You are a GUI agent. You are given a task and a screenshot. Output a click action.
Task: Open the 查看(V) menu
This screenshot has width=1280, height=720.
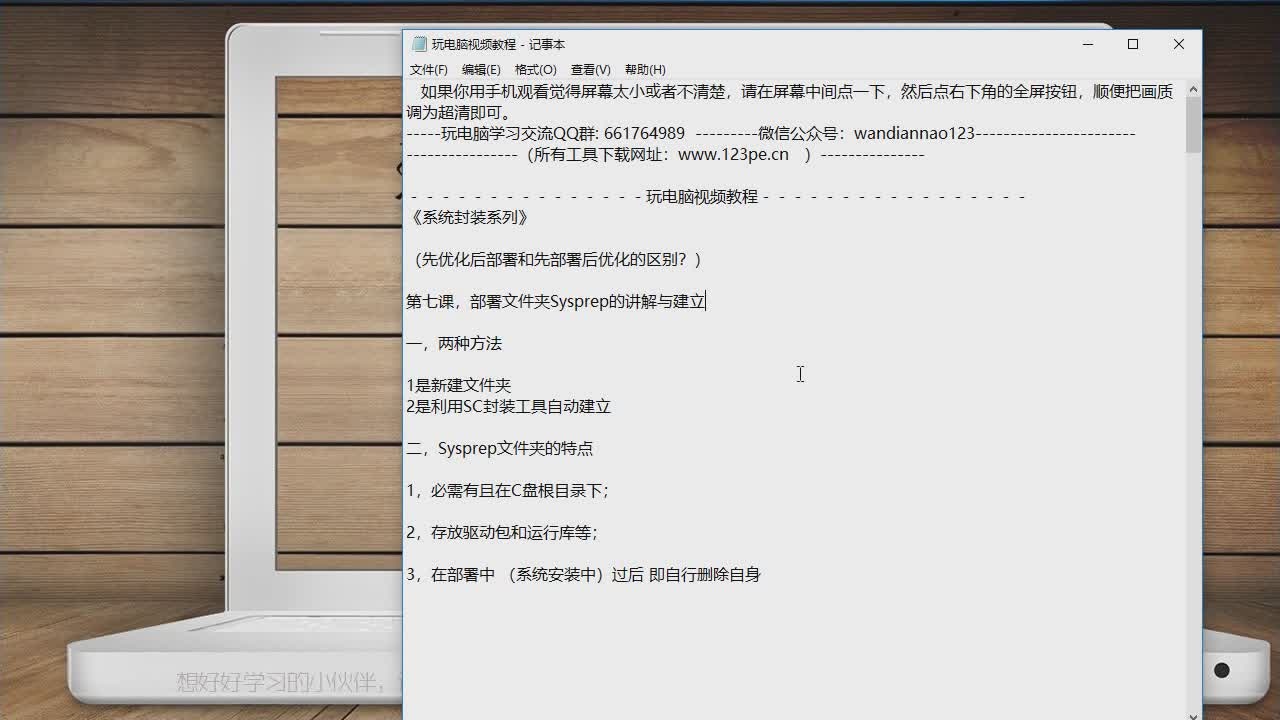point(590,70)
